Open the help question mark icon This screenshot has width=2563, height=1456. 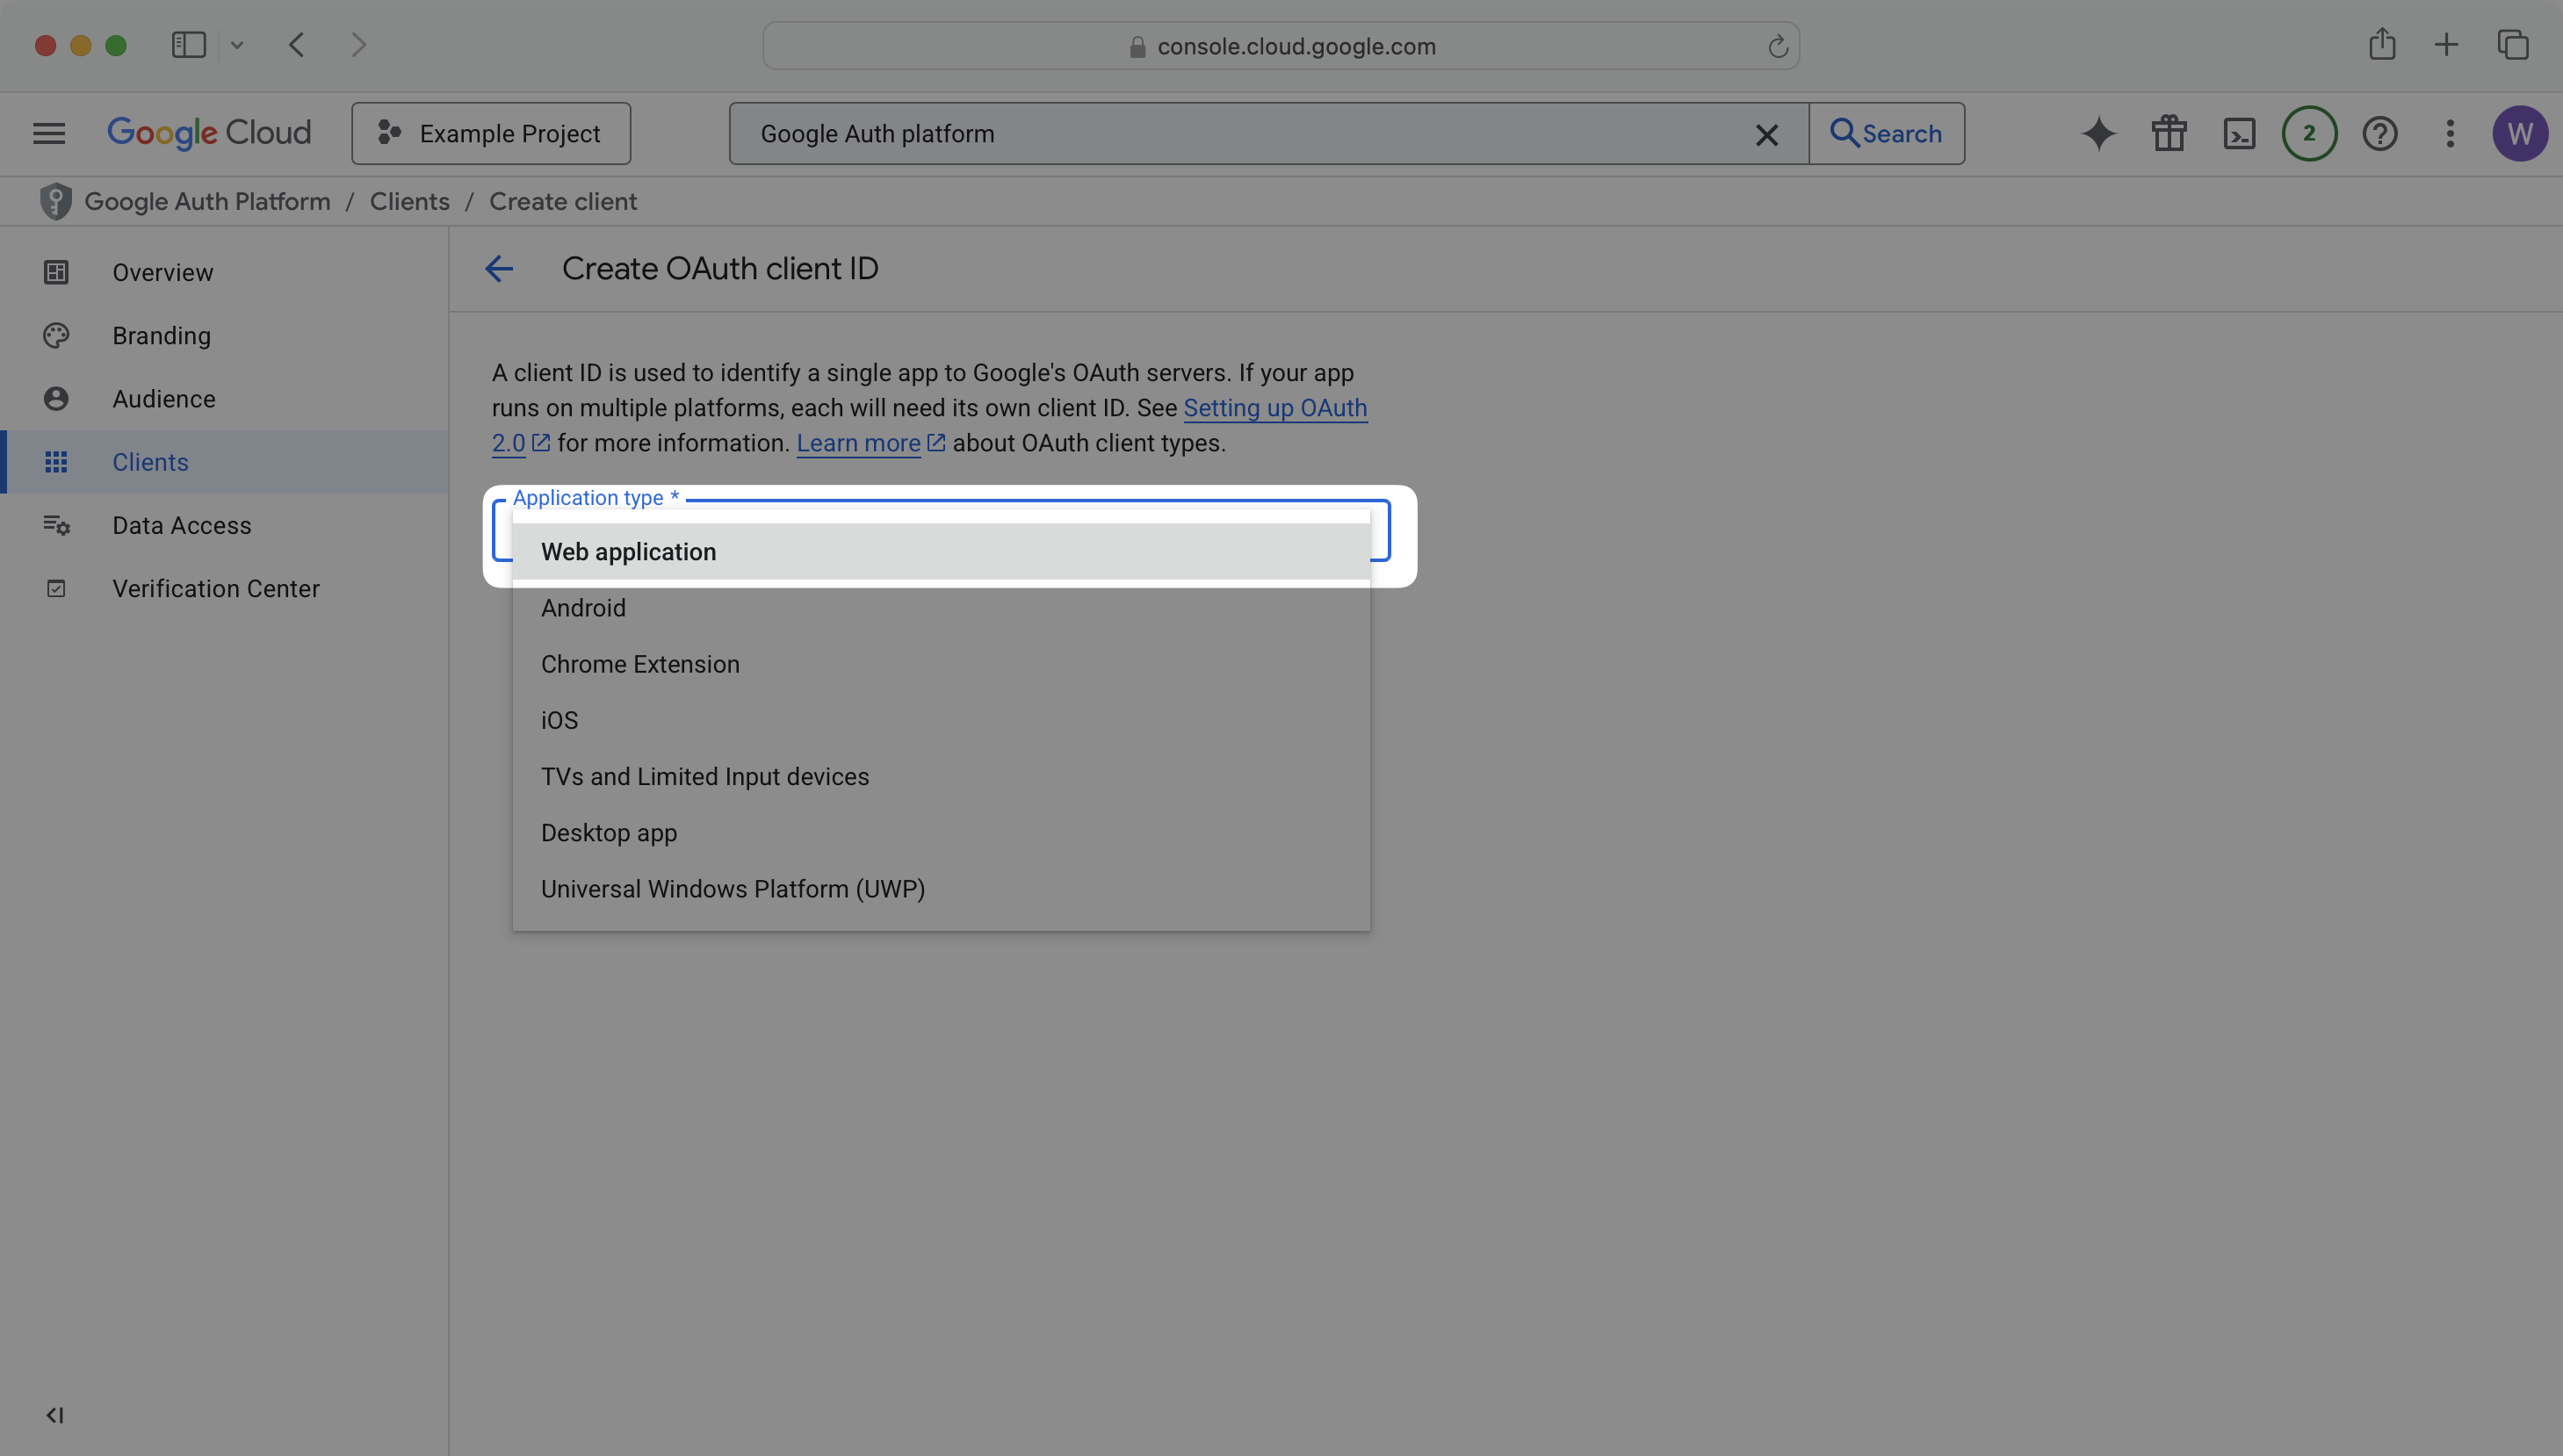click(2380, 133)
